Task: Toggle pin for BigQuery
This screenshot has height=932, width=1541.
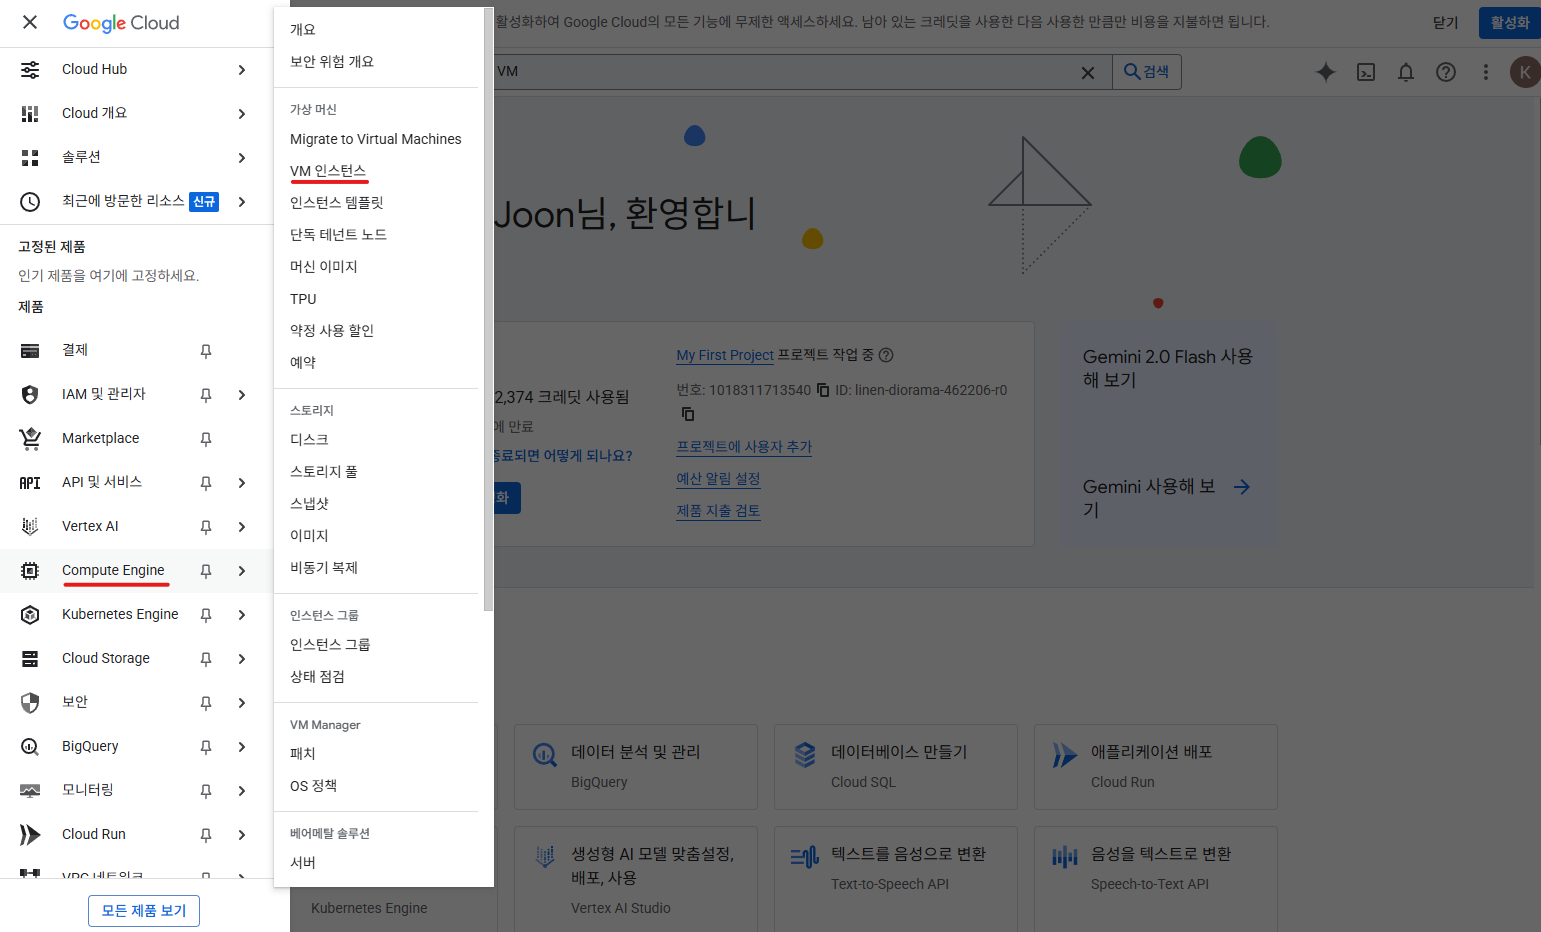Action: [206, 747]
